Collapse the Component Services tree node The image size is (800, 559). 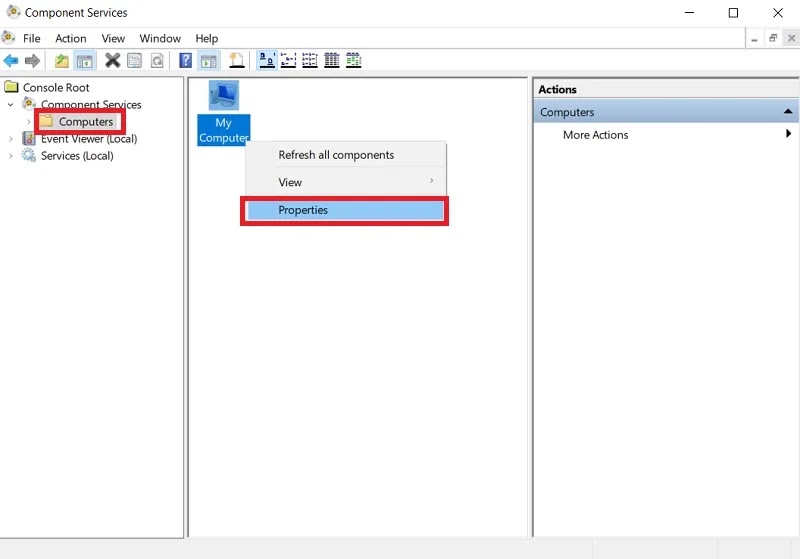point(11,105)
